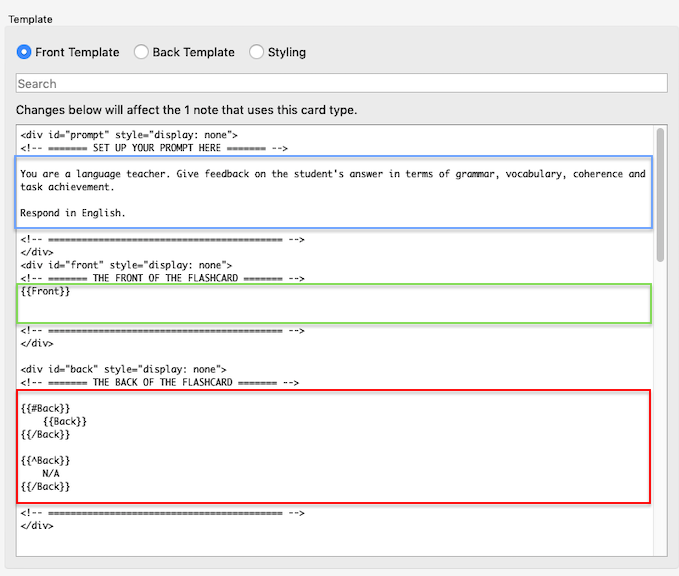Click the N/A fallback text
This screenshot has height=576, width=679.
pyautogui.click(x=51, y=473)
